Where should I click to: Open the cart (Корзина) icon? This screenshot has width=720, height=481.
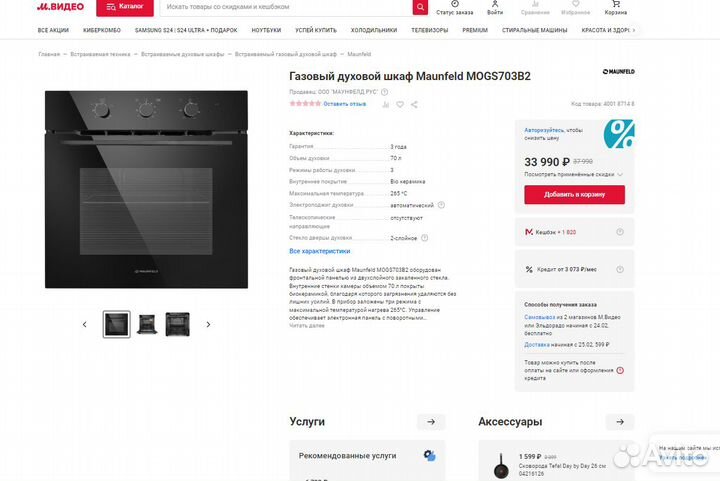615,6
